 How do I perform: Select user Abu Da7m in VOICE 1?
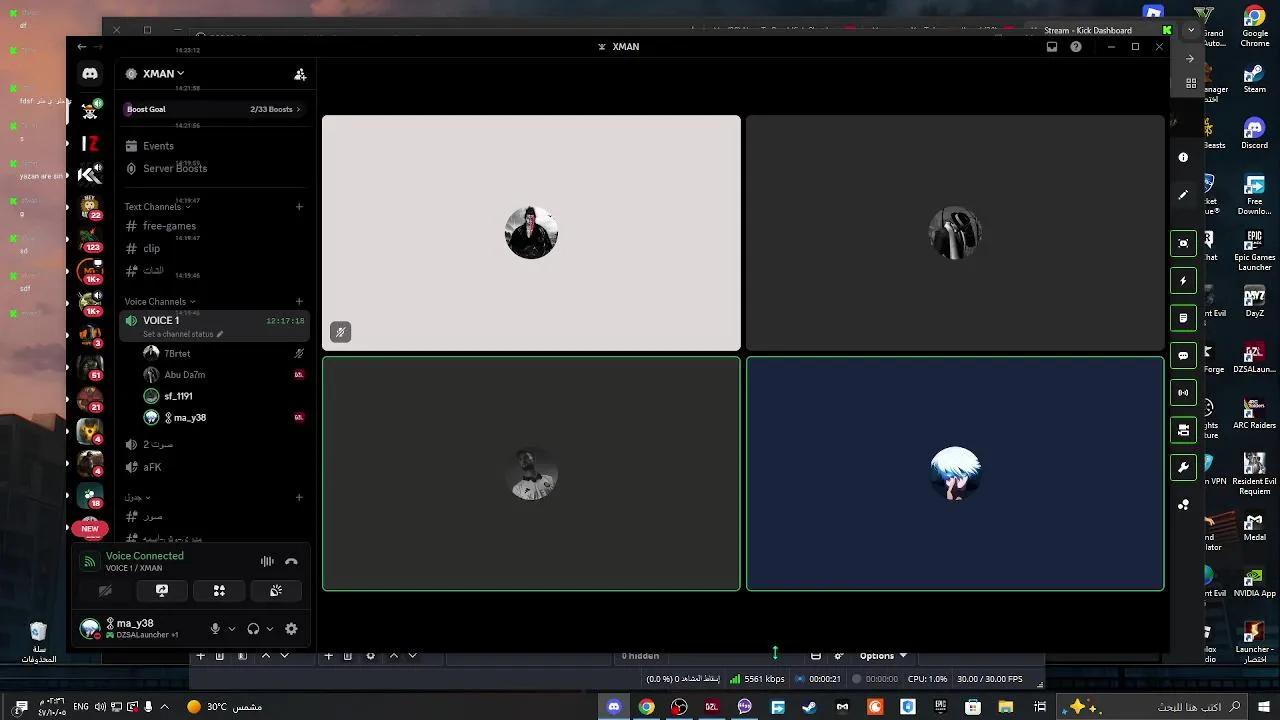pos(184,375)
